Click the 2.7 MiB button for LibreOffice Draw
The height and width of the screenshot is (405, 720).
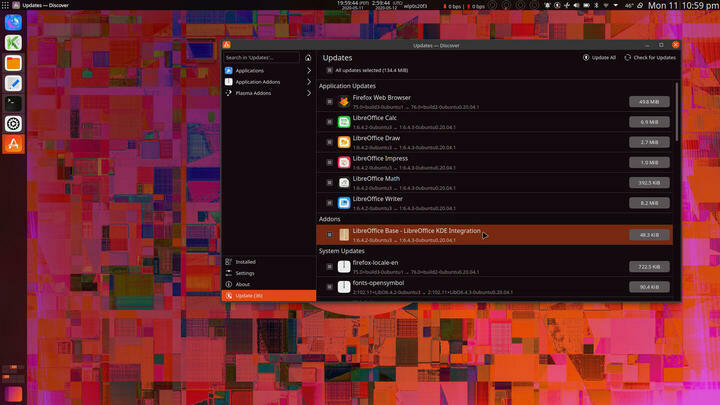(649, 142)
